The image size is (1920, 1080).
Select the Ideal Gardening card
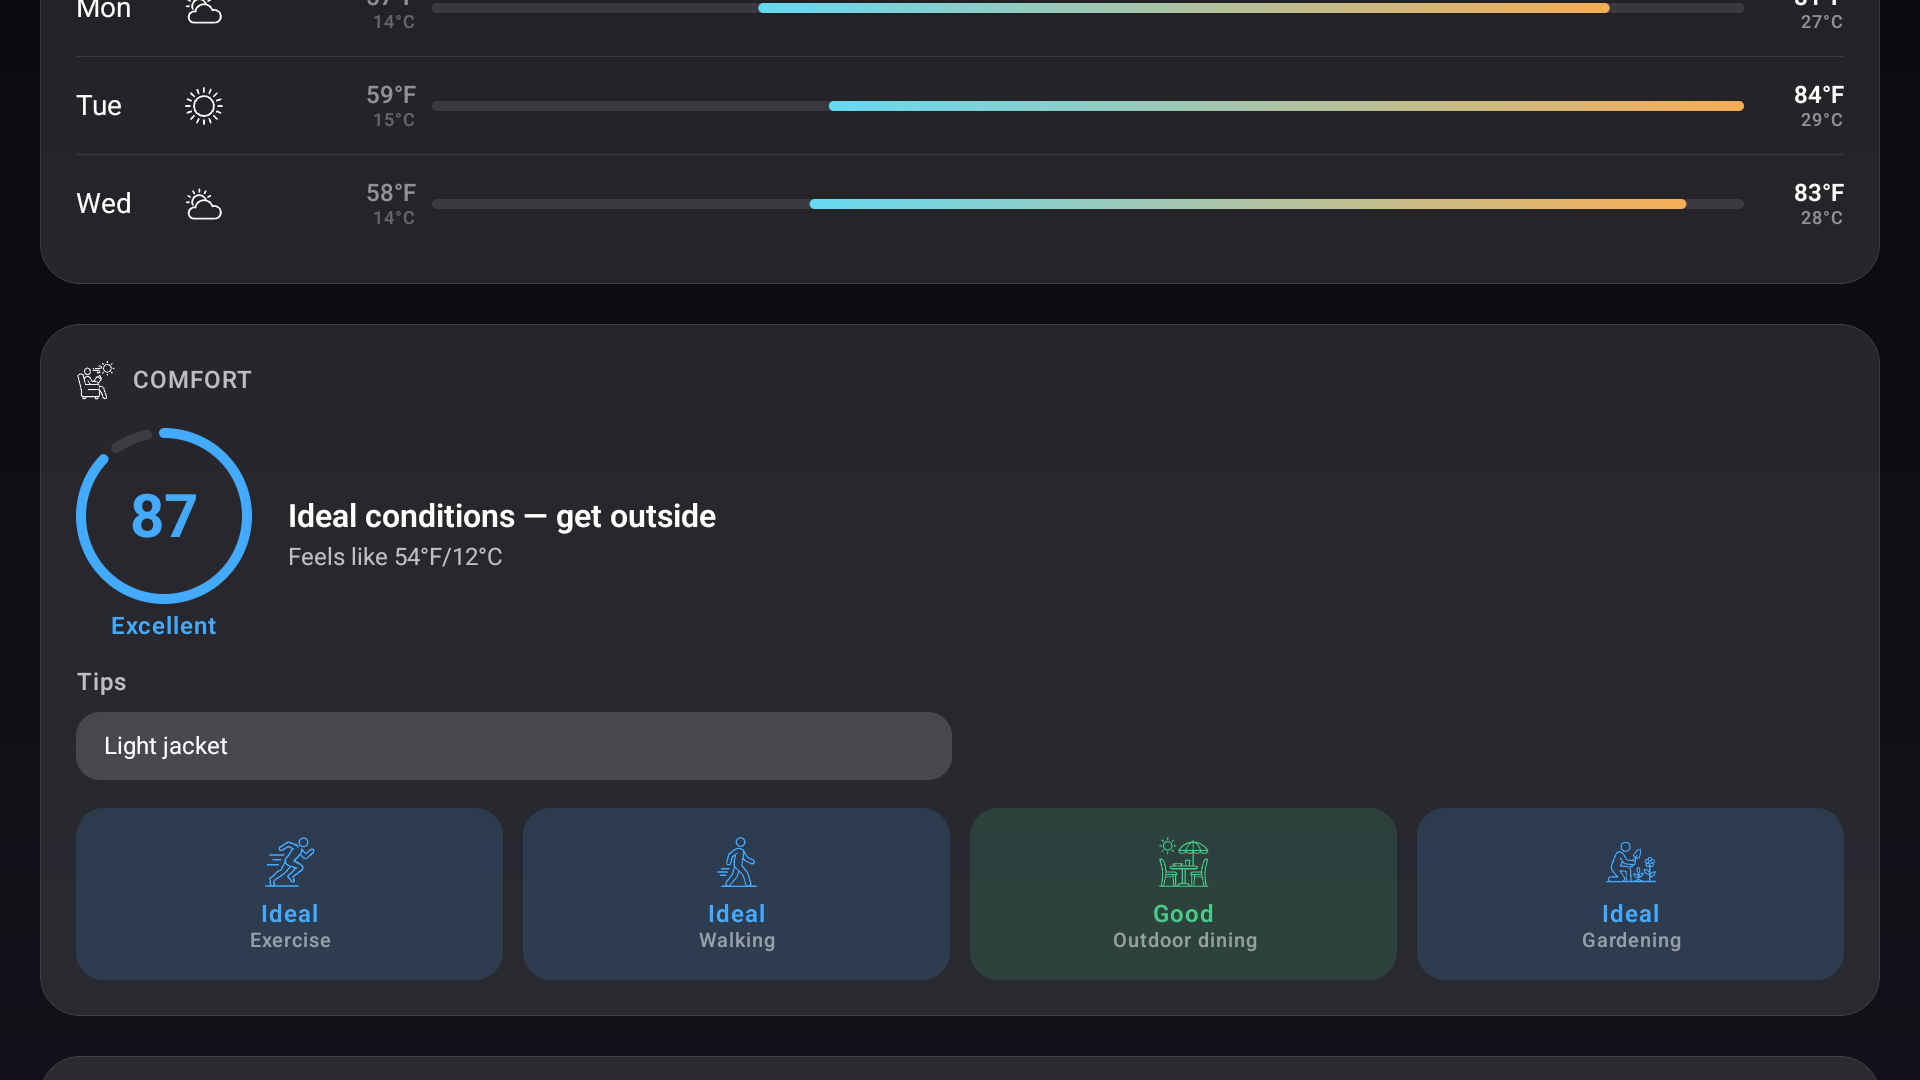(1630, 893)
